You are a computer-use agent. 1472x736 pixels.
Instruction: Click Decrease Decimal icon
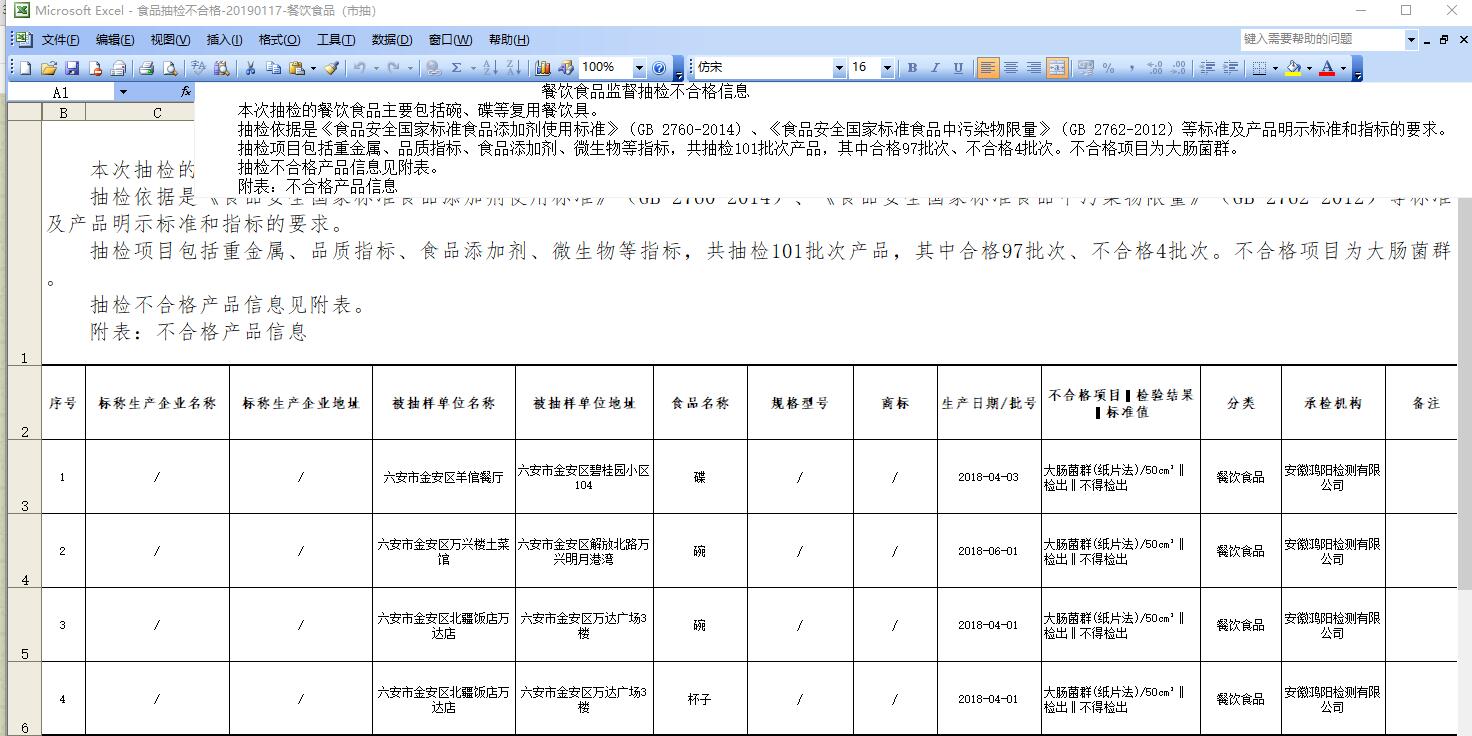[x=1177, y=68]
